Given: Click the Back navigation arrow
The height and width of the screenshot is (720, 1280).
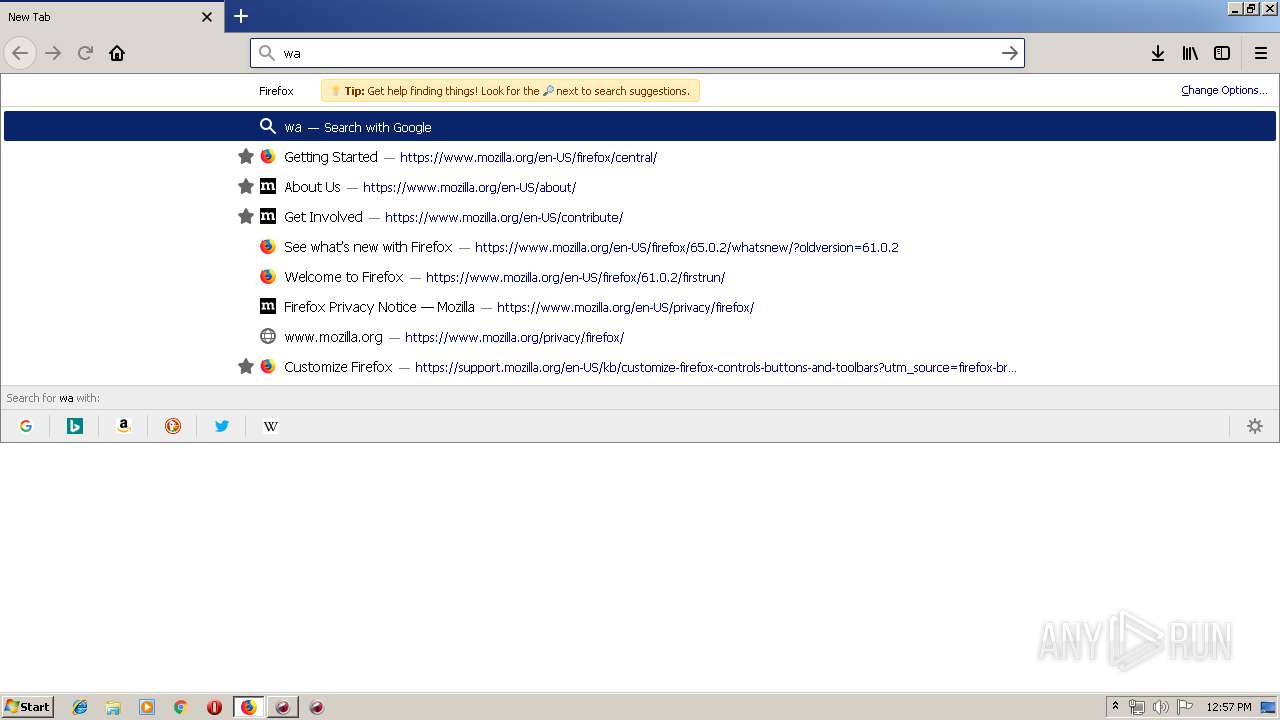Looking at the screenshot, I should pyautogui.click(x=20, y=53).
